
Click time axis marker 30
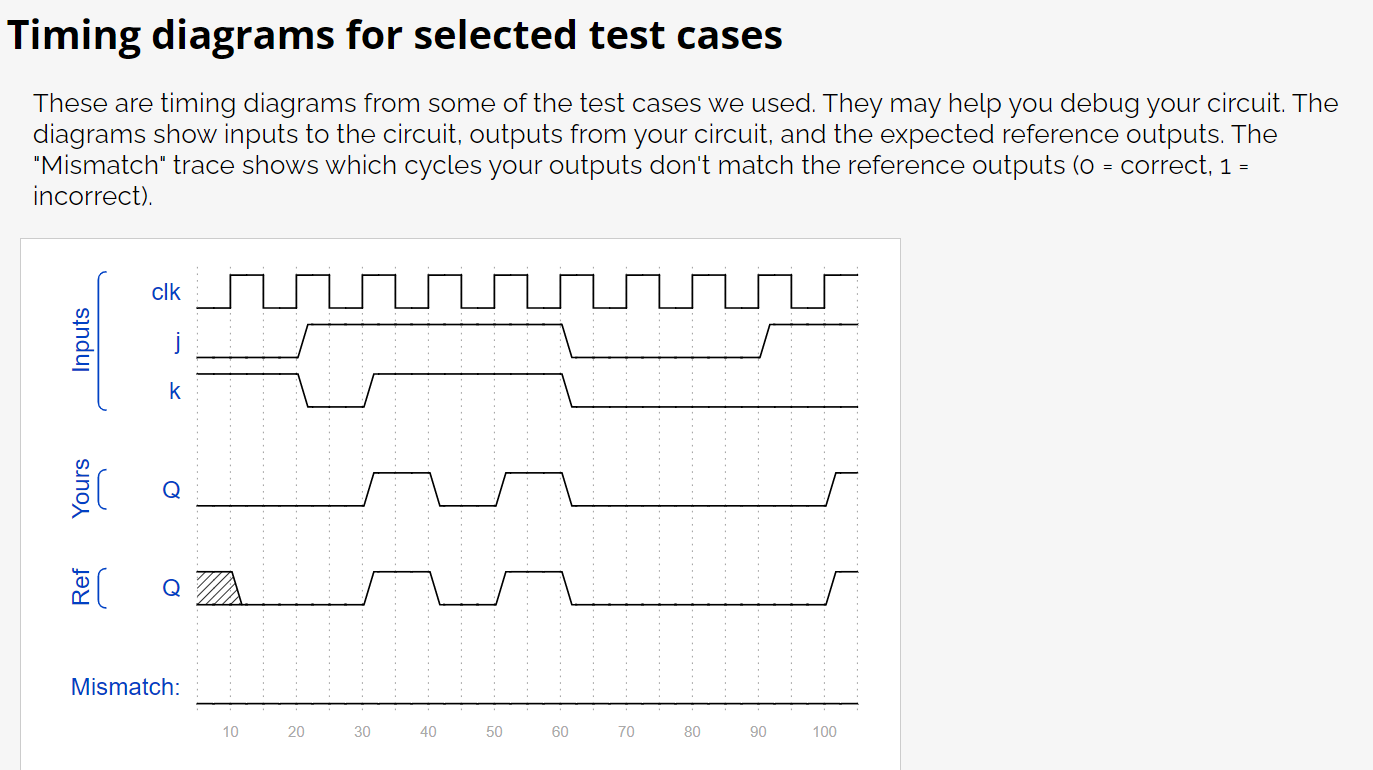coord(362,732)
